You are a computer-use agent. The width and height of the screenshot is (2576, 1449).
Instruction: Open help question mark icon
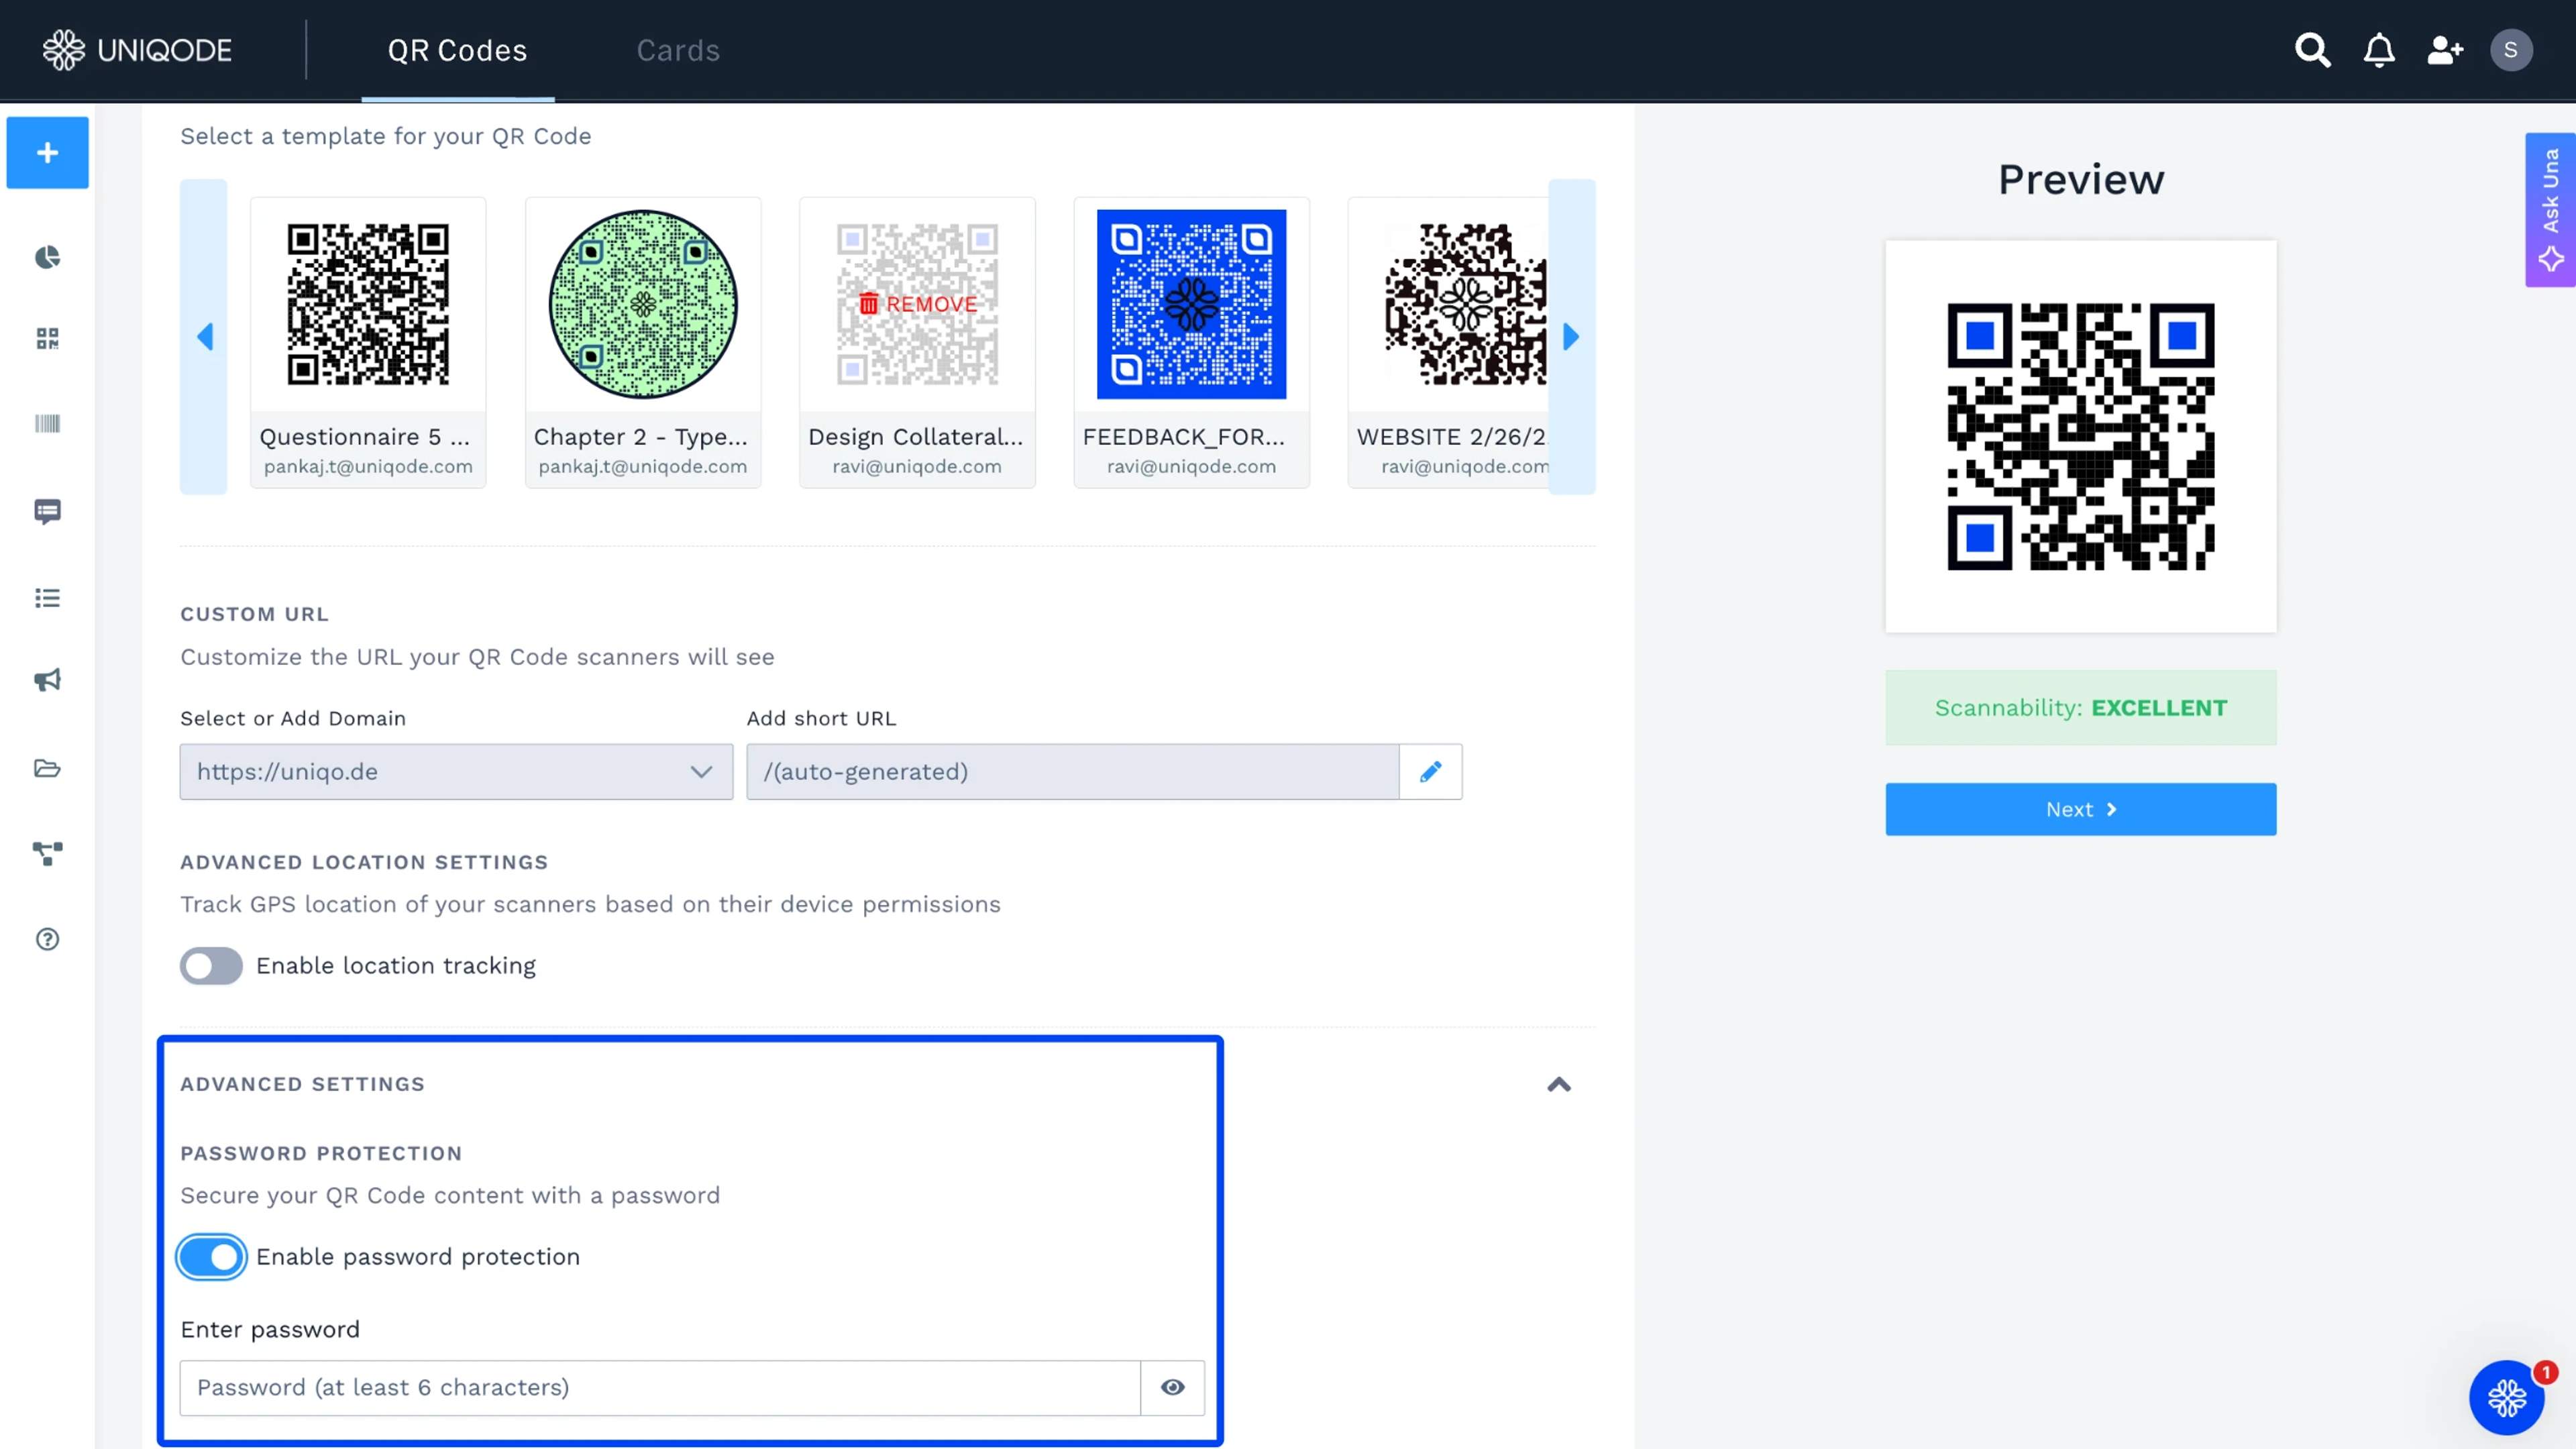48,939
